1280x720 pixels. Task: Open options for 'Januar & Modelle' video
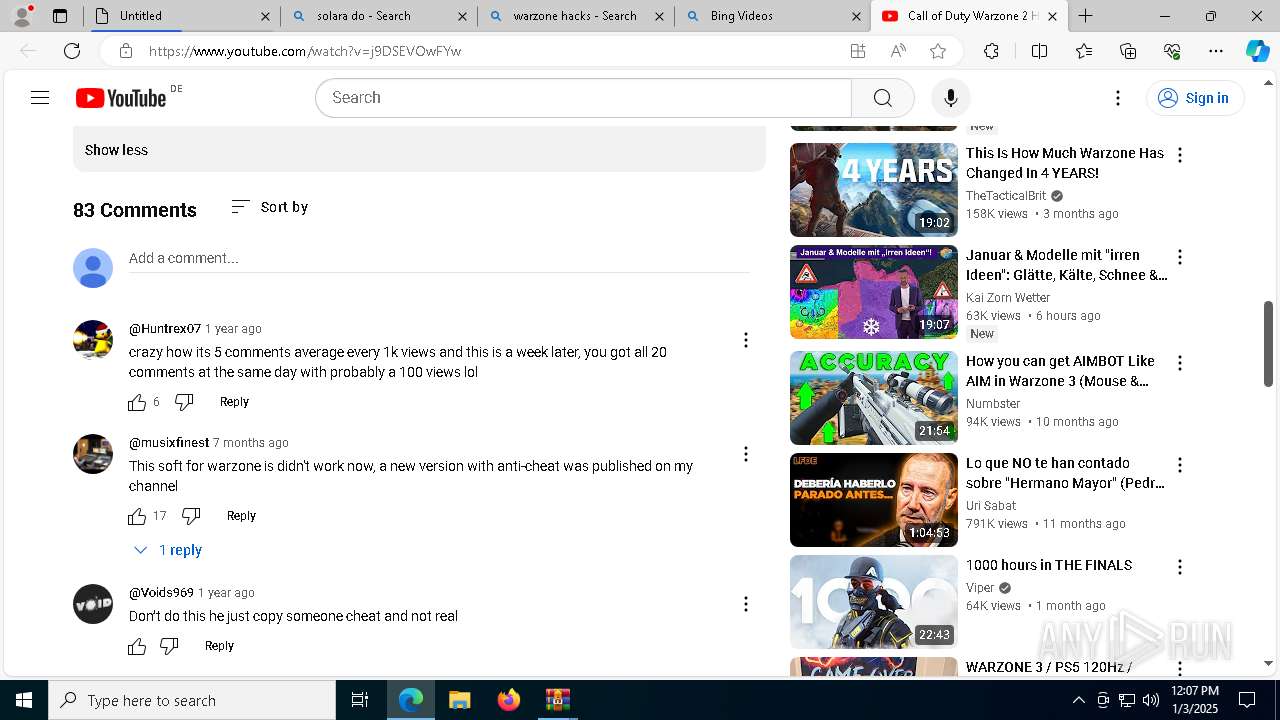[x=1180, y=257]
